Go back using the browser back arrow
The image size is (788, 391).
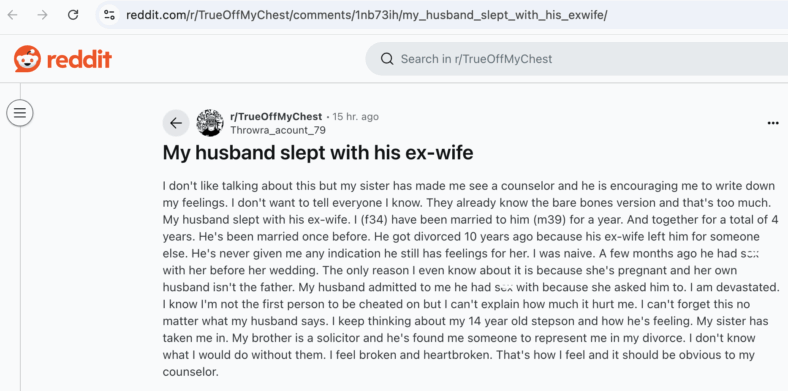click(12, 15)
